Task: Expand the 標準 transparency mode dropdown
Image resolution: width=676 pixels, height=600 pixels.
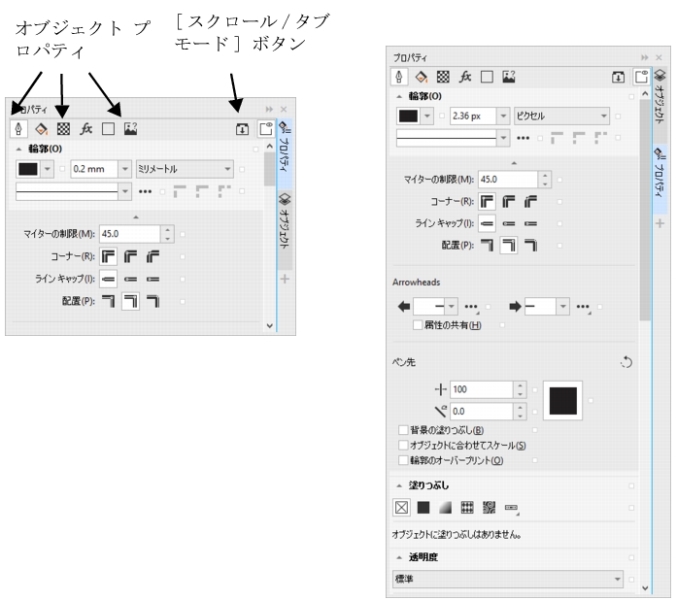Action: (618, 579)
